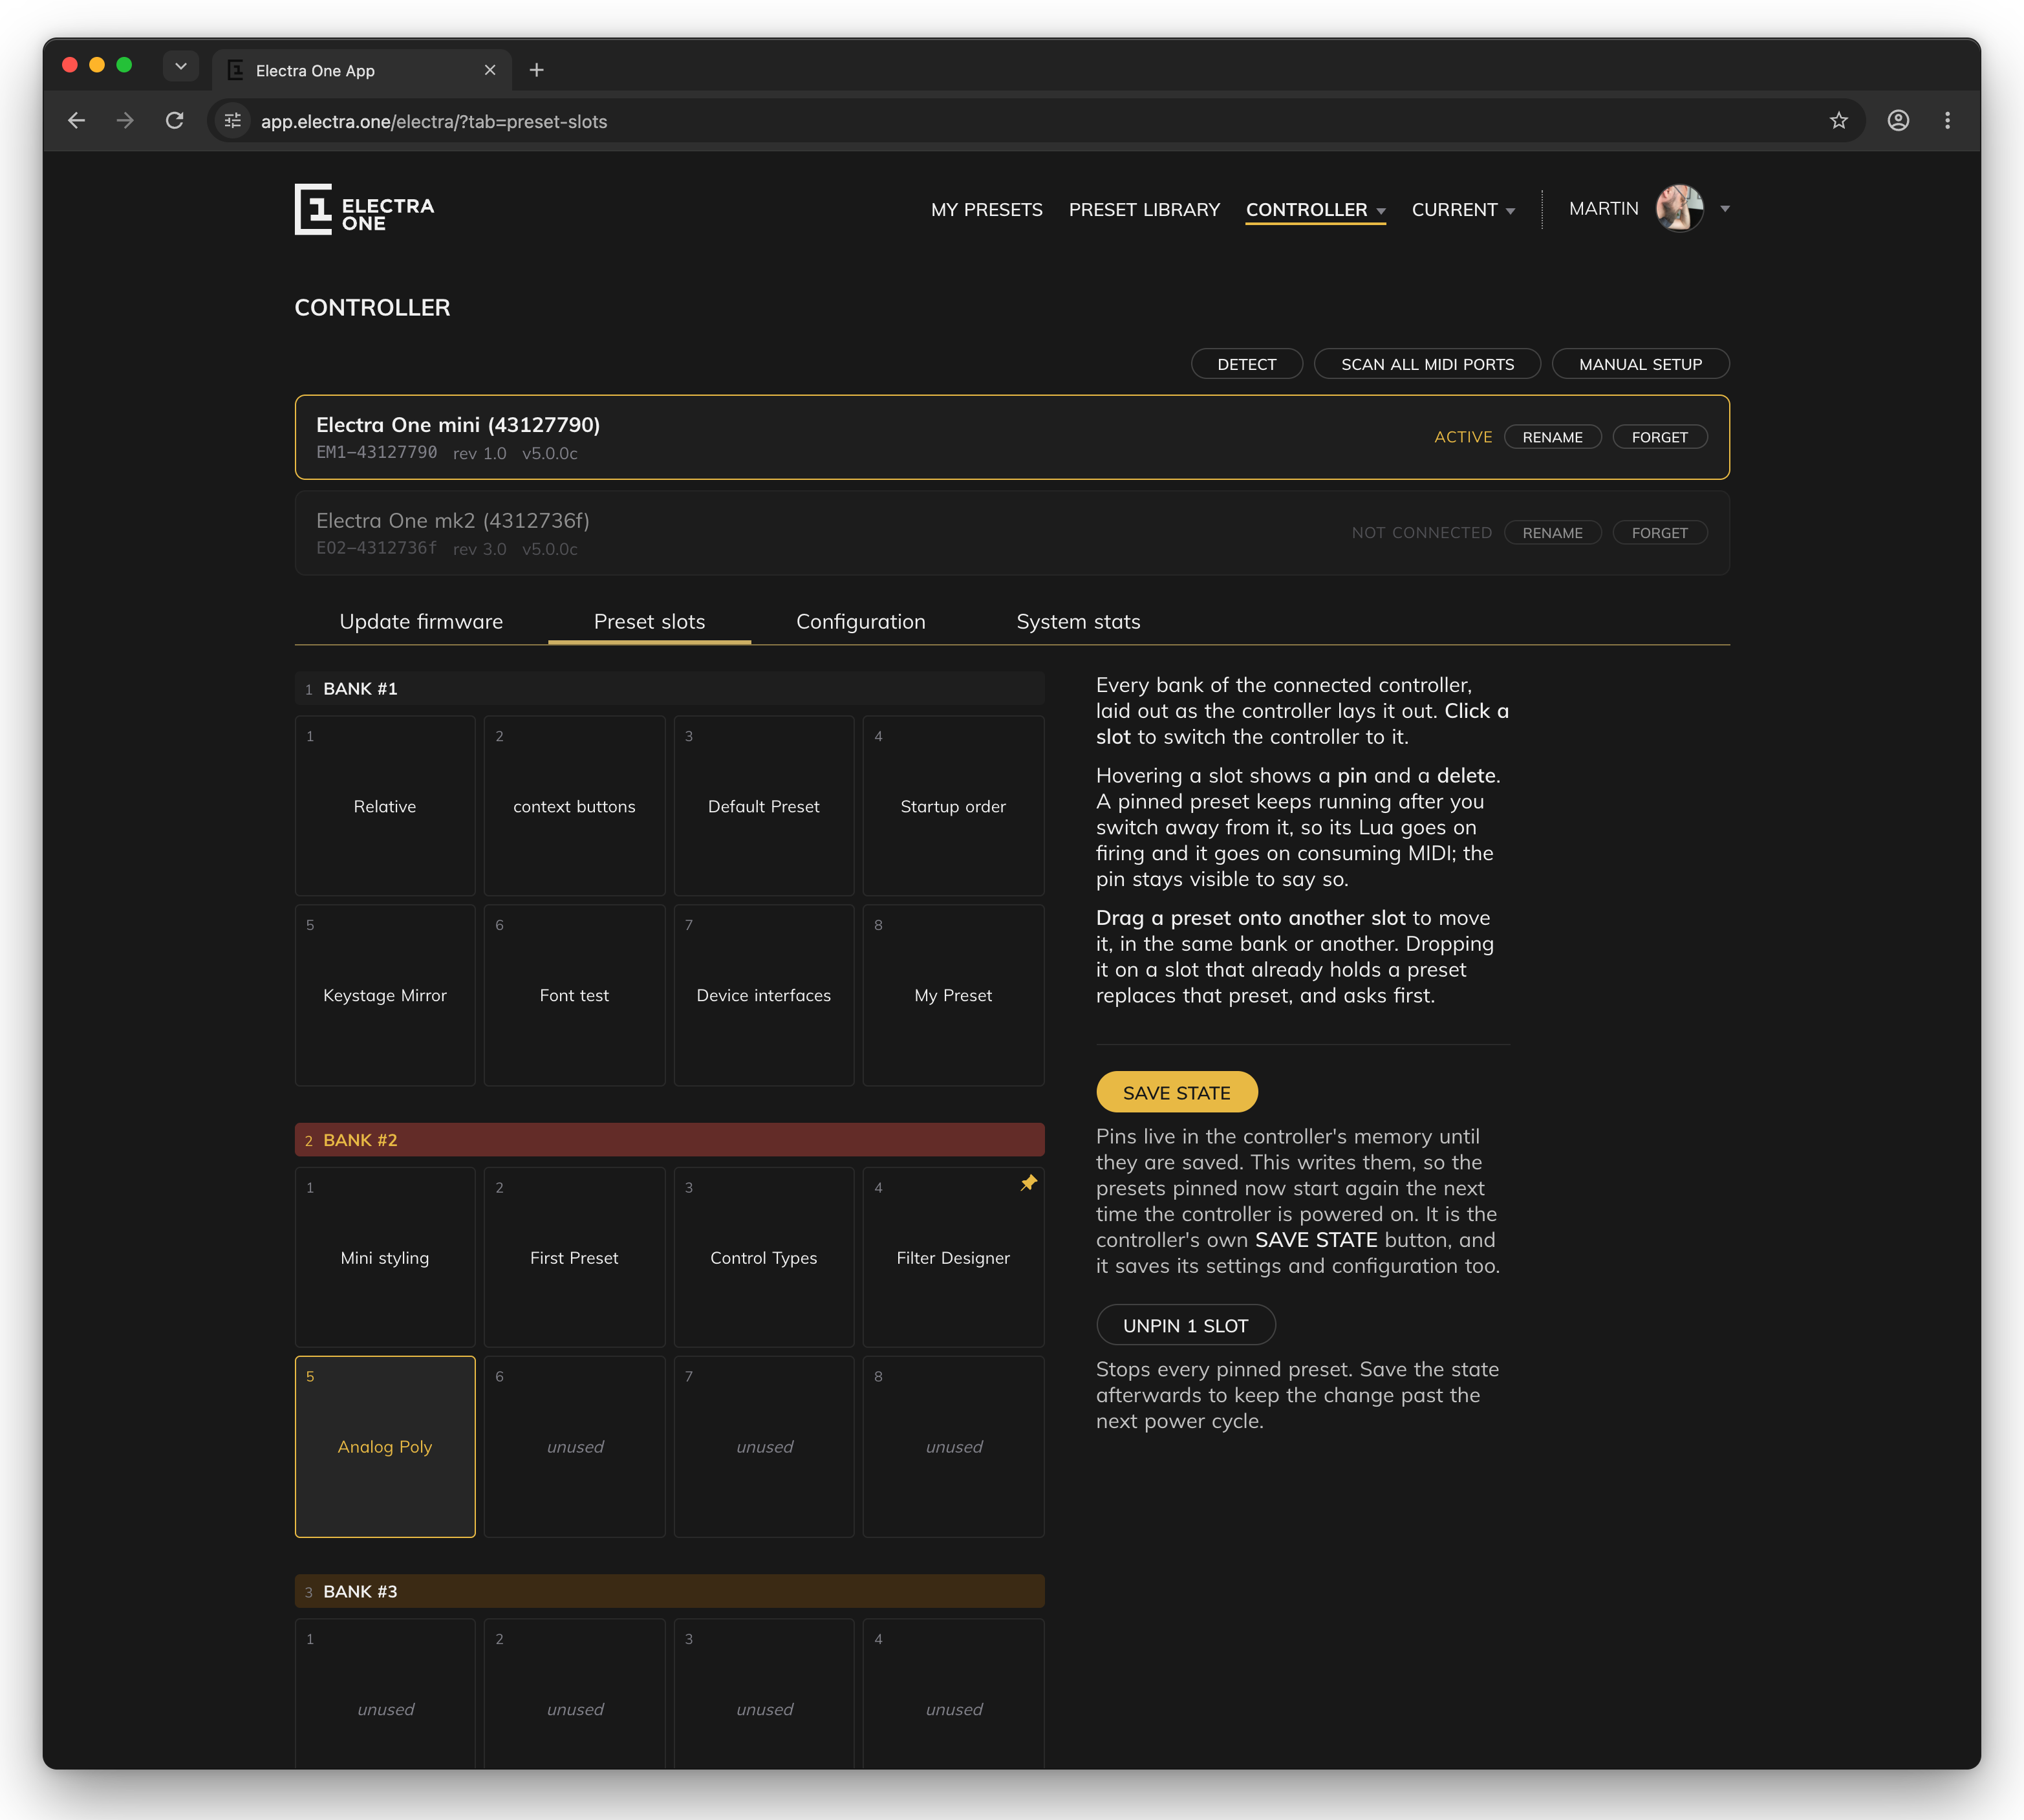Switch to the Startup order slot

953,806
